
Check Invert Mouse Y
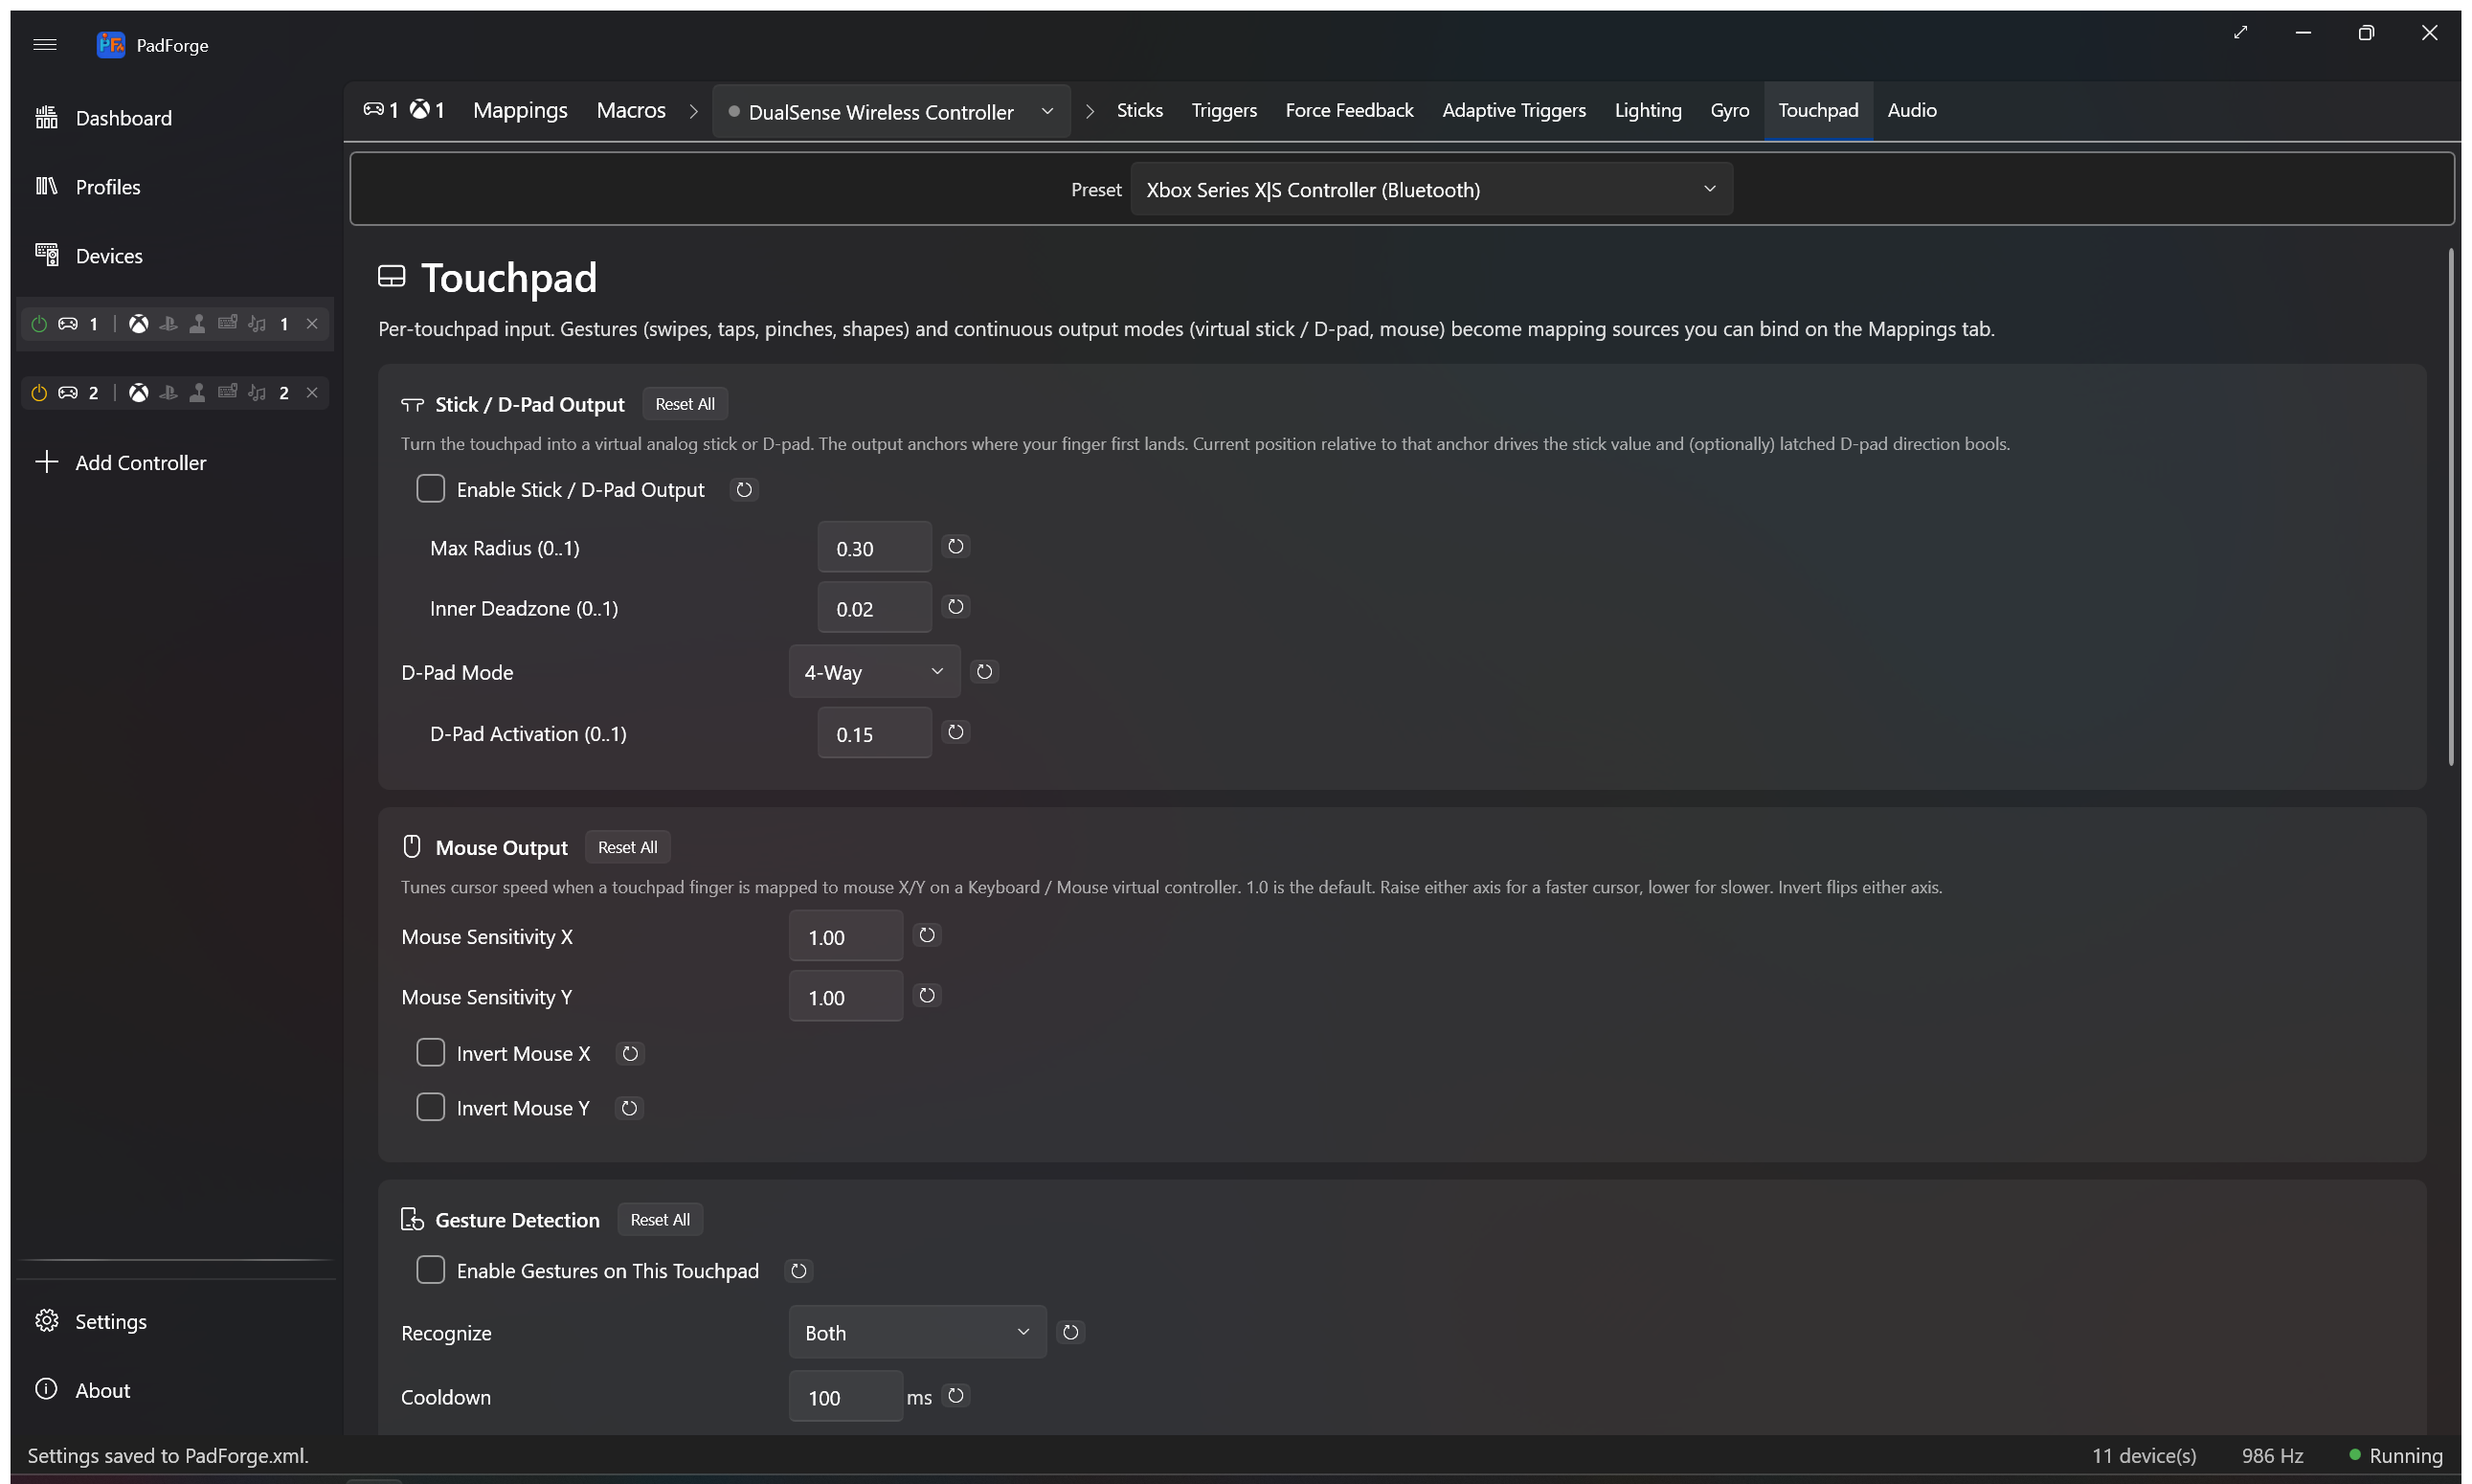[431, 1108]
